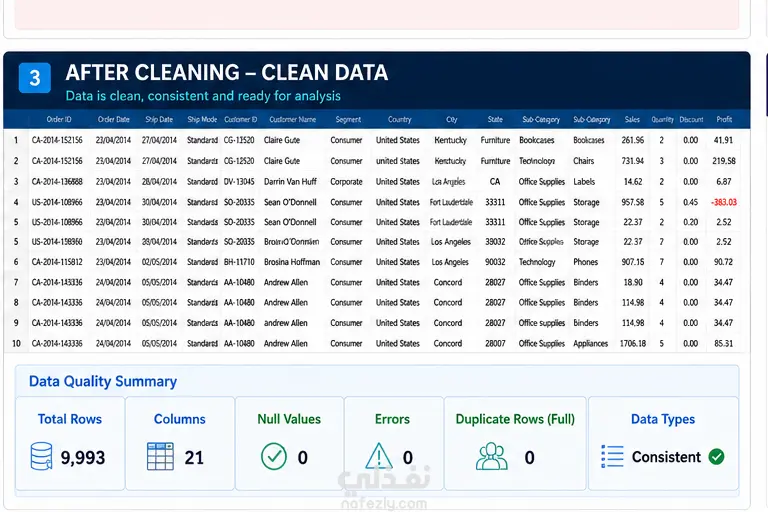
Task: Click the warning triangle icon under Errors
Action: pos(379,456)
